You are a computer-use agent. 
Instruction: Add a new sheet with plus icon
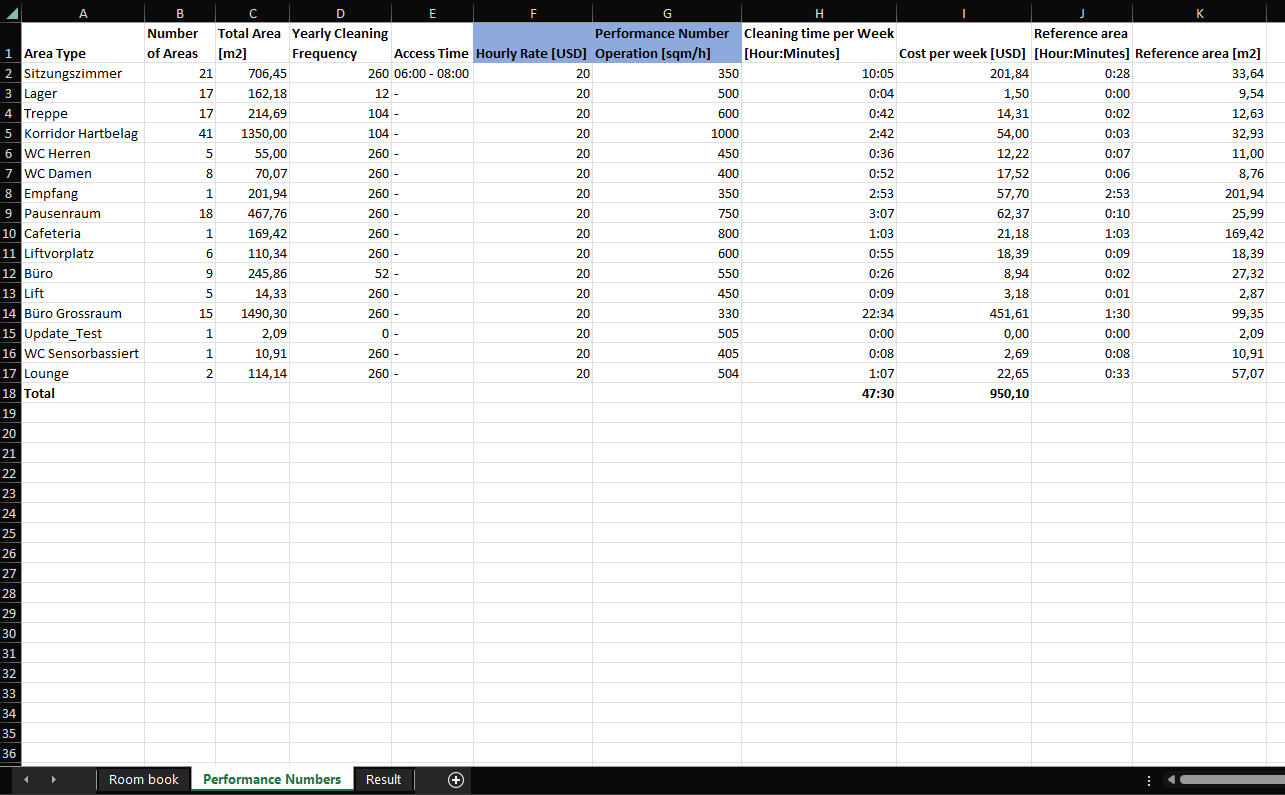[456, 779]
